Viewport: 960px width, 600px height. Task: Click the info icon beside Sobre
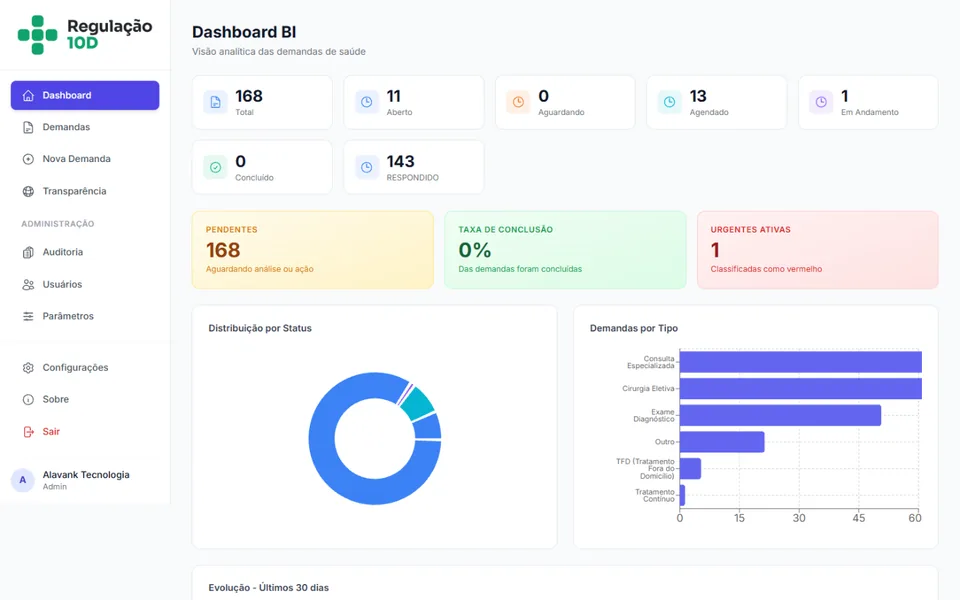point(28,400)
